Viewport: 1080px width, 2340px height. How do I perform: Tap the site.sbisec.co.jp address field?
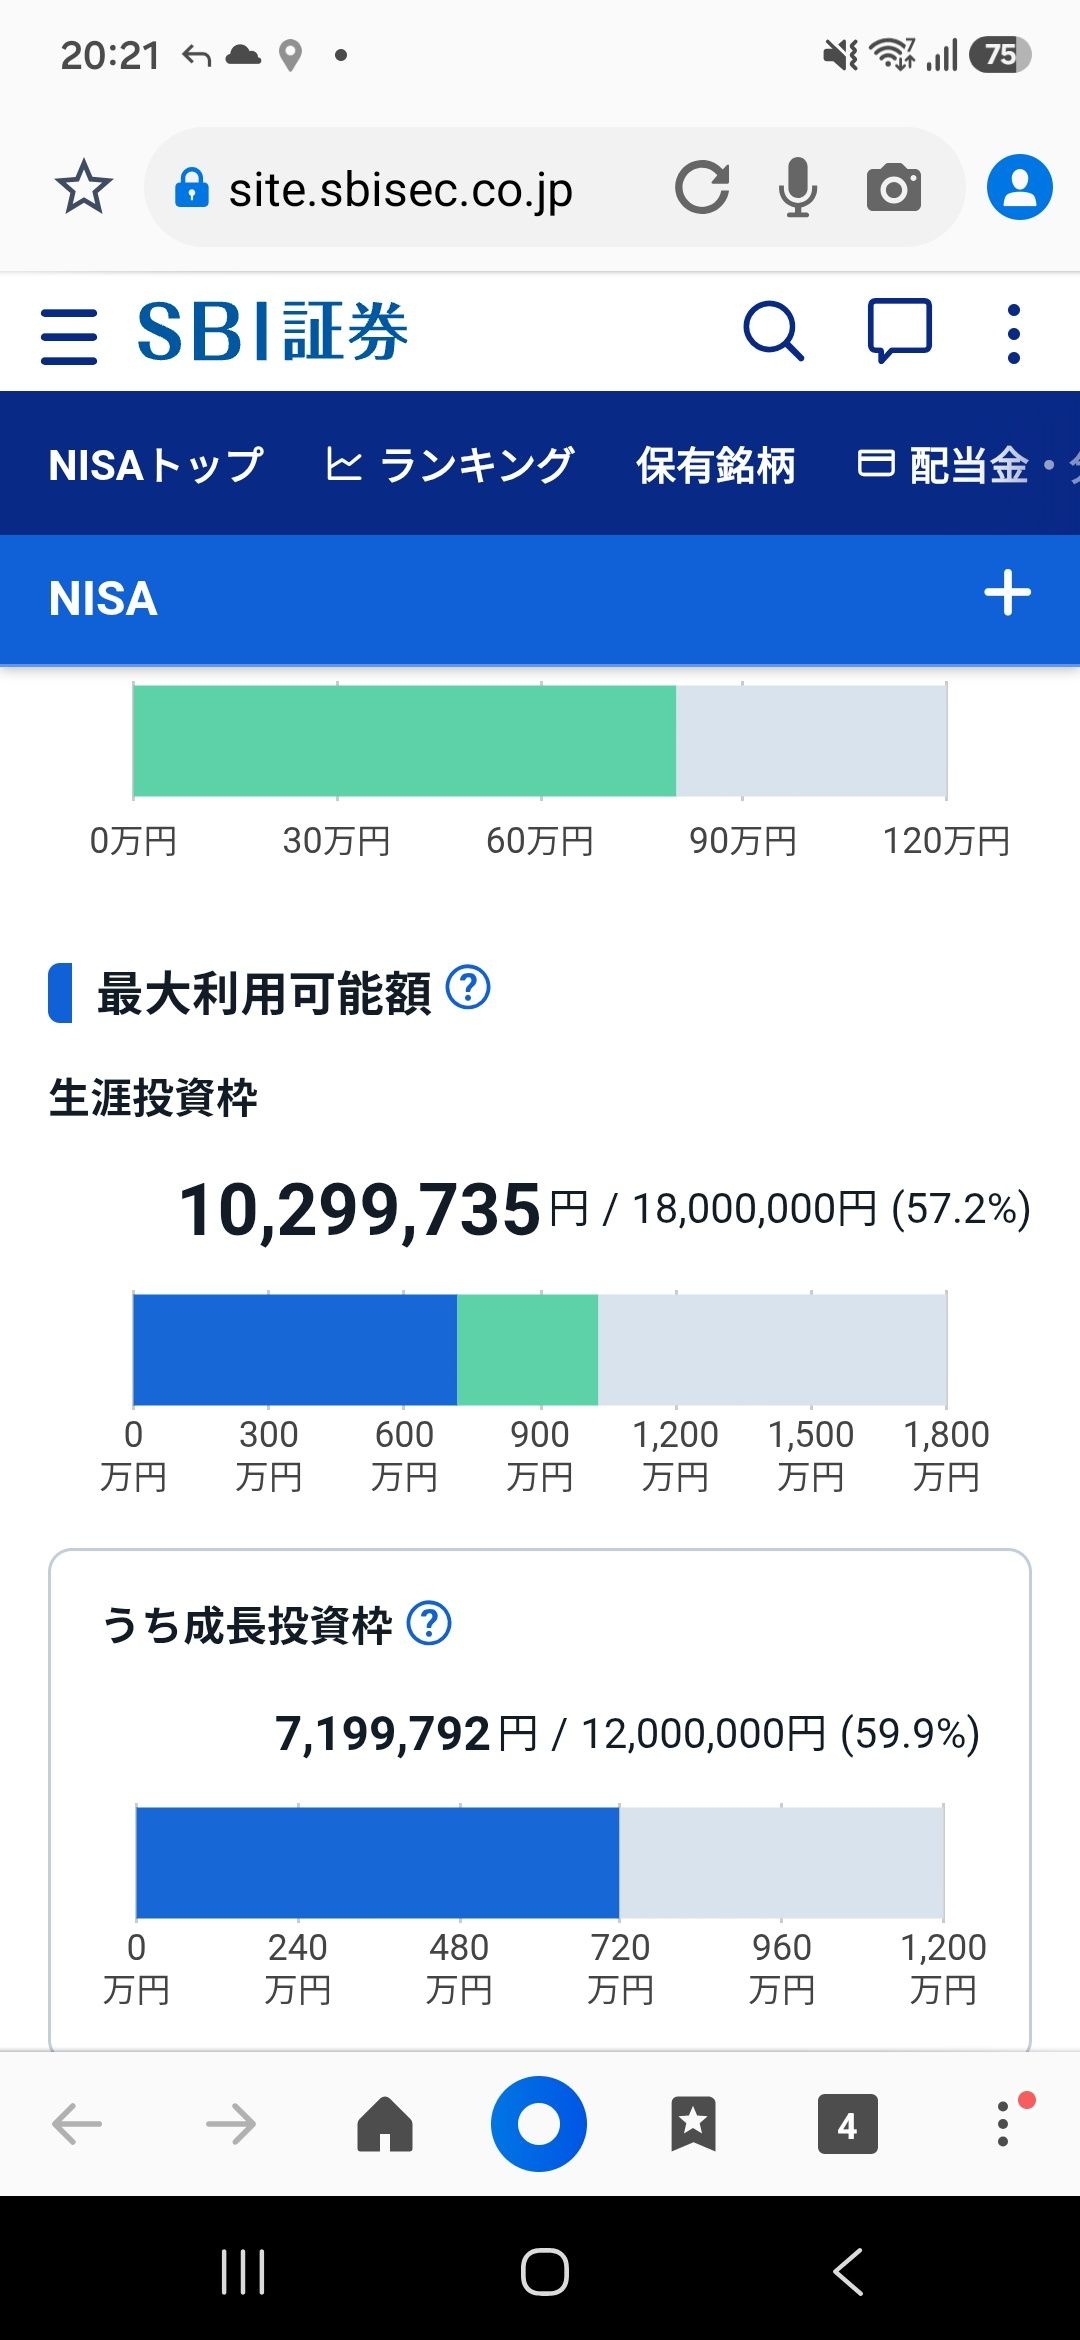400,189
